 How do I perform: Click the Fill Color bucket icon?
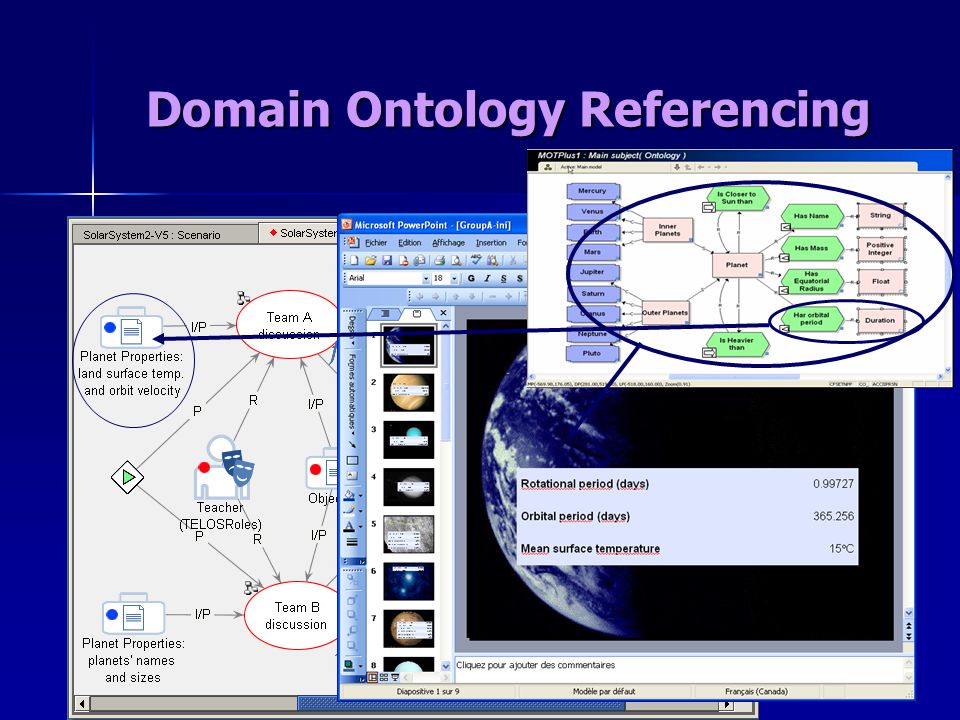click(x=349, y=495)
